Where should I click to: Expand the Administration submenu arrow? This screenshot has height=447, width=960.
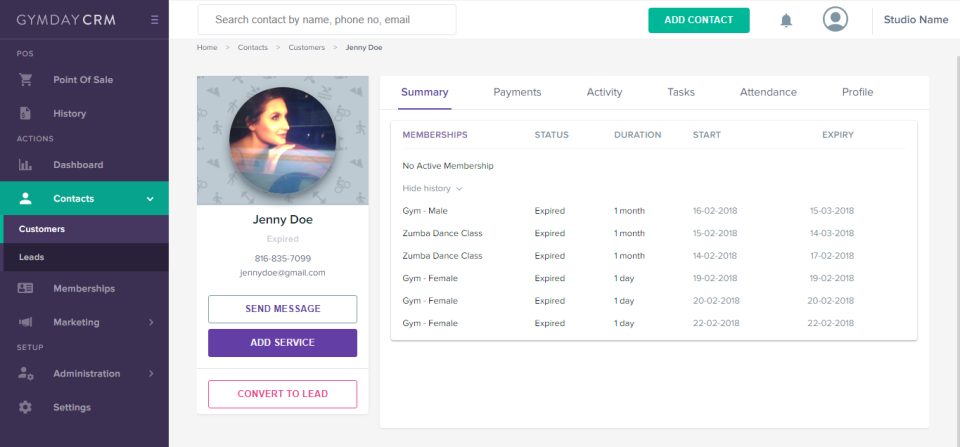pyautogui.click(x=151, y=374)
